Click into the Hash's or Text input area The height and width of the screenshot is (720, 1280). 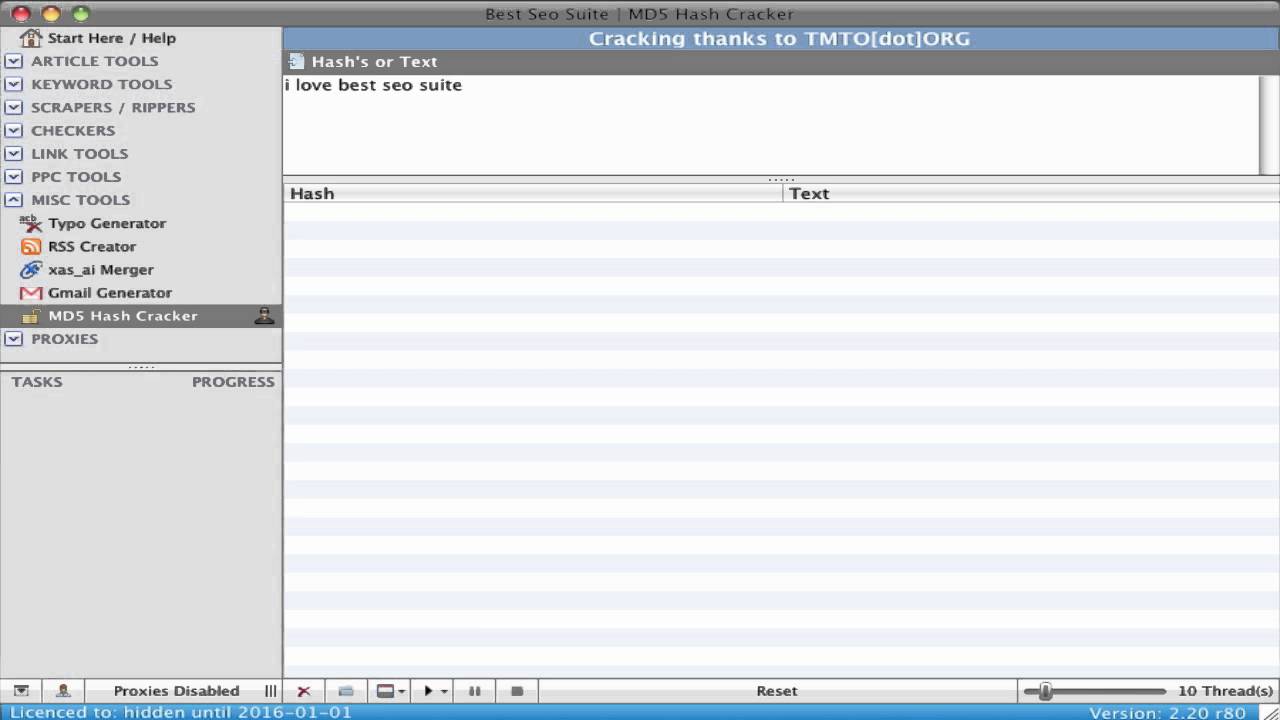[x=770, y=125]
